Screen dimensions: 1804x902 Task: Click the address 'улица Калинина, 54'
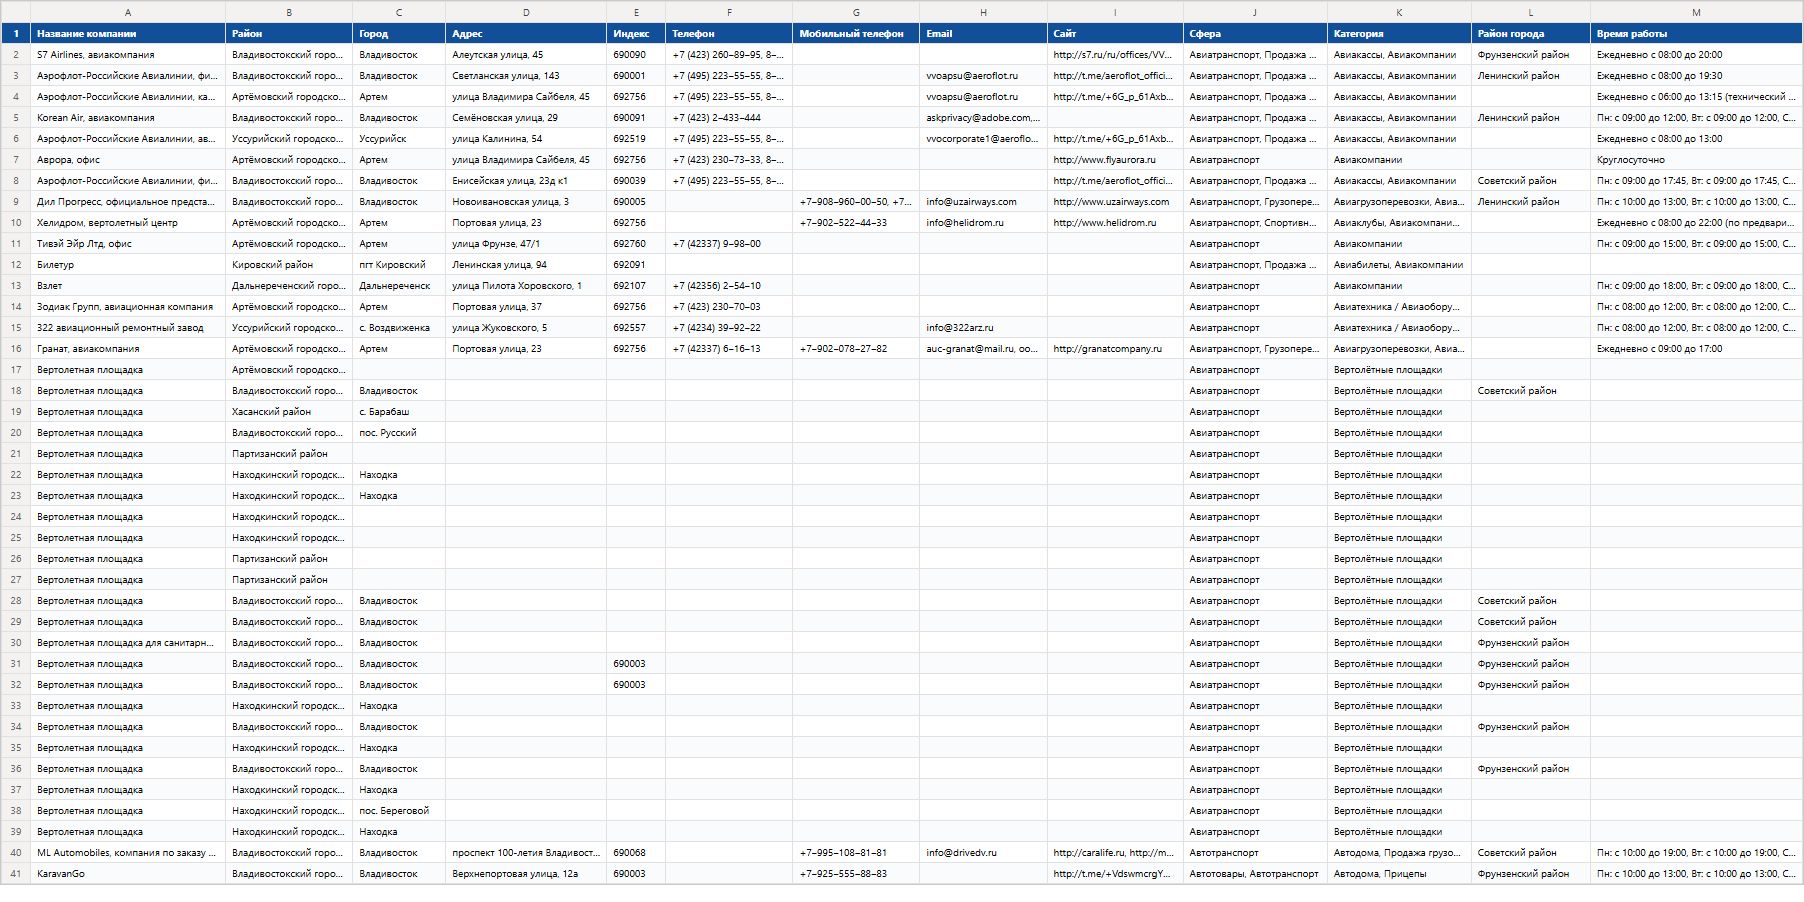coord(526,139)
